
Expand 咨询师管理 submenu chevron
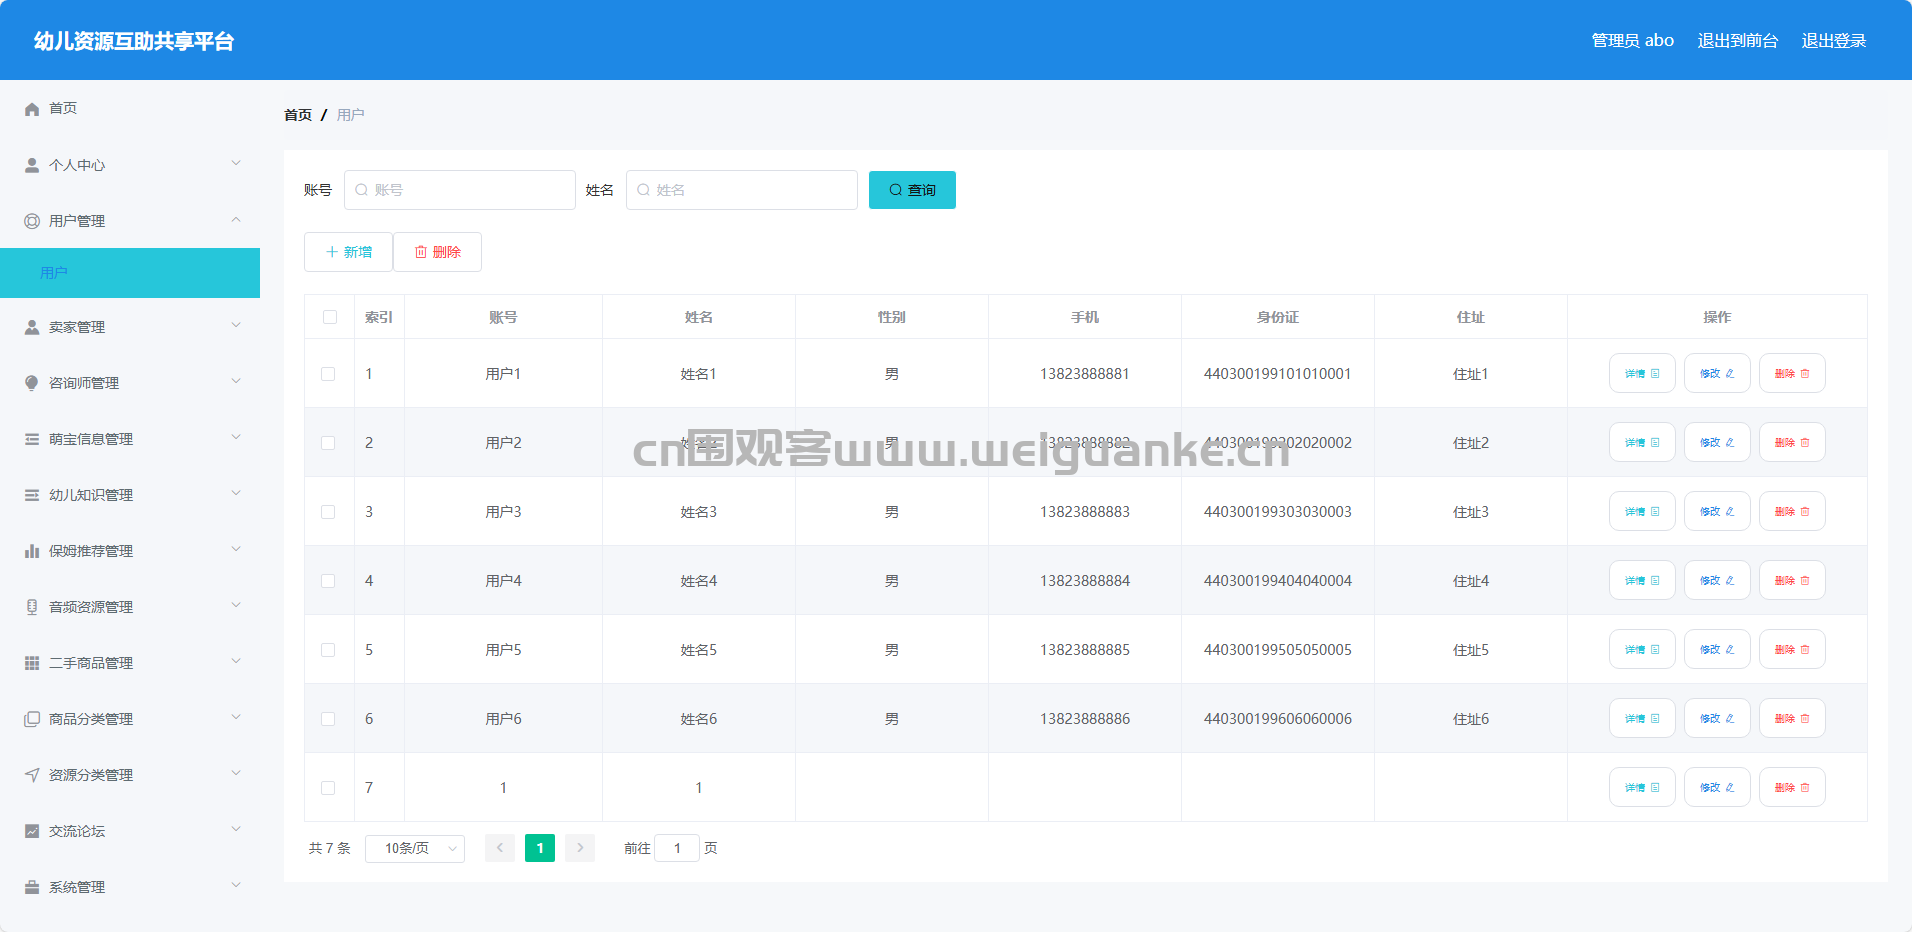pyautogui.click(x=236, y=381)
